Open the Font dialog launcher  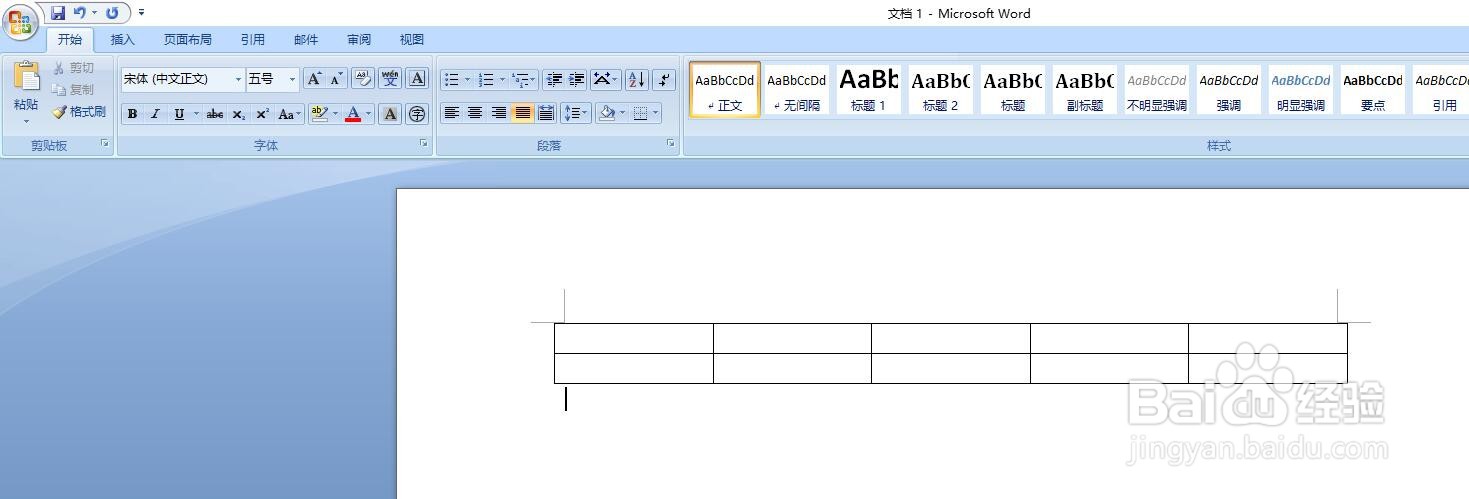425,145
